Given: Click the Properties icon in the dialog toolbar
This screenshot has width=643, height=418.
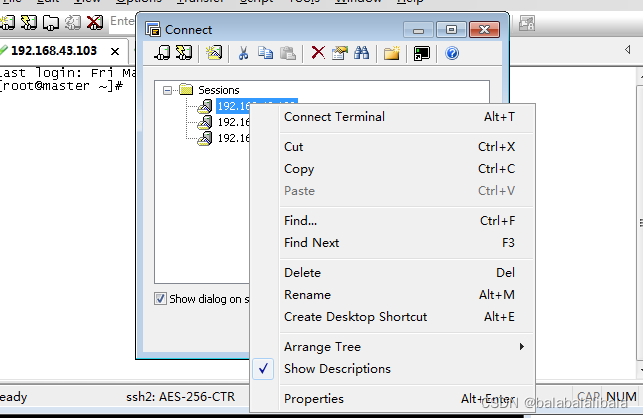Looking at the screenshot, I should pos(340,53).
